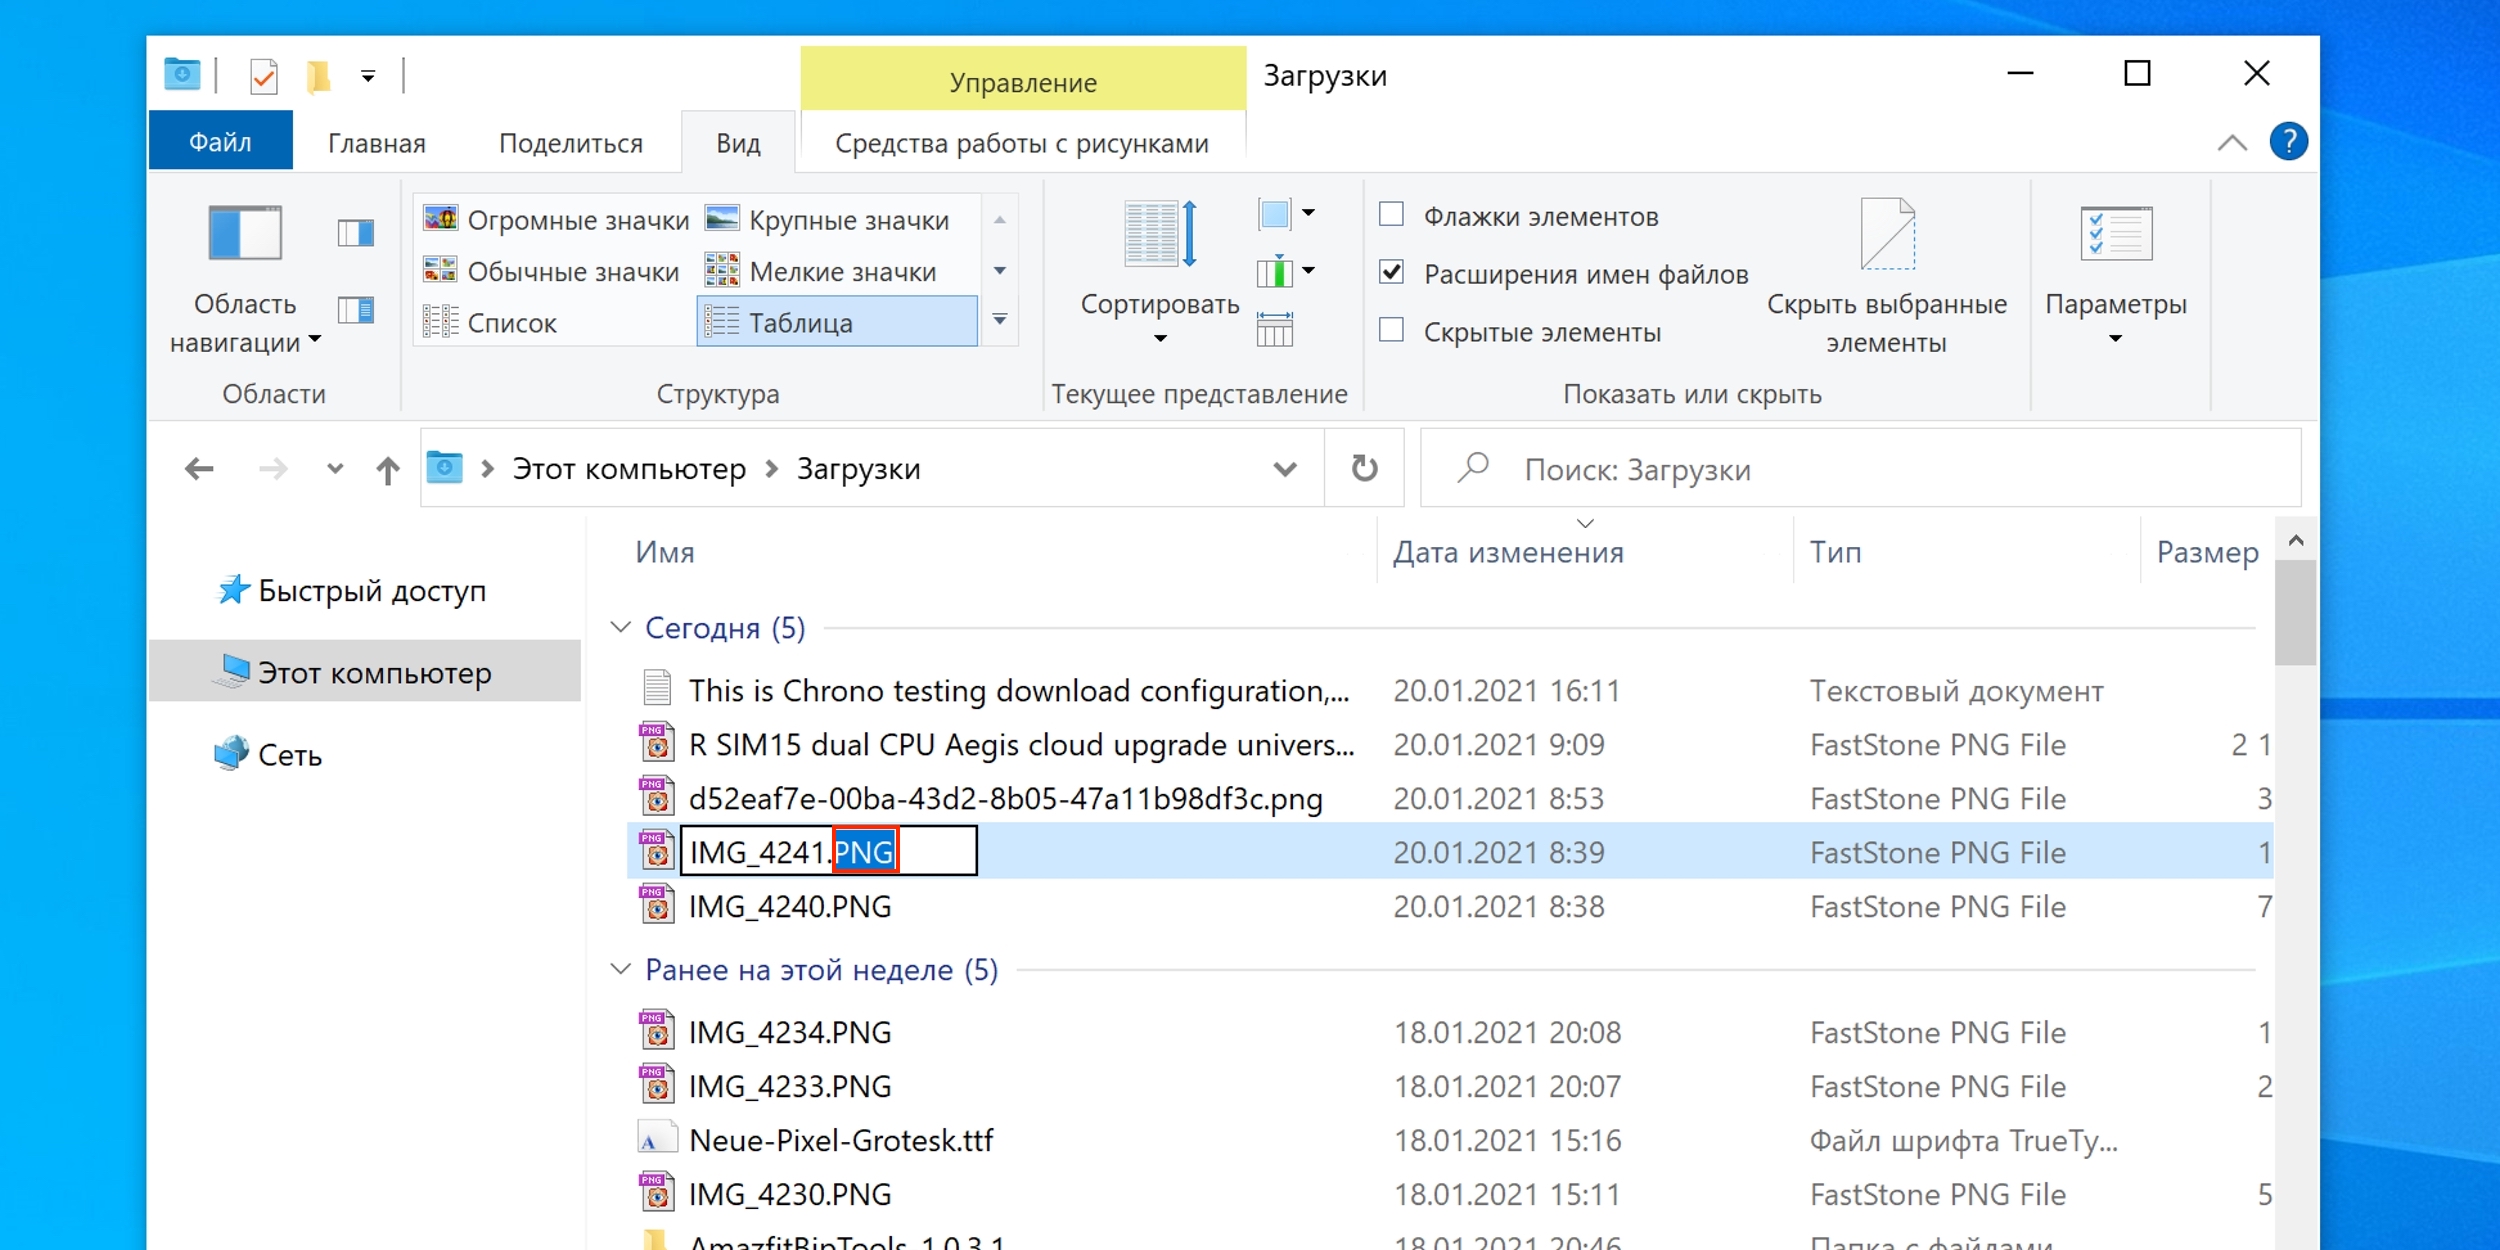This screenshot has width=2500, height=1250.
Task: Go up one folder level arrow
Action: pyautogui.click(x=387, y=469)
